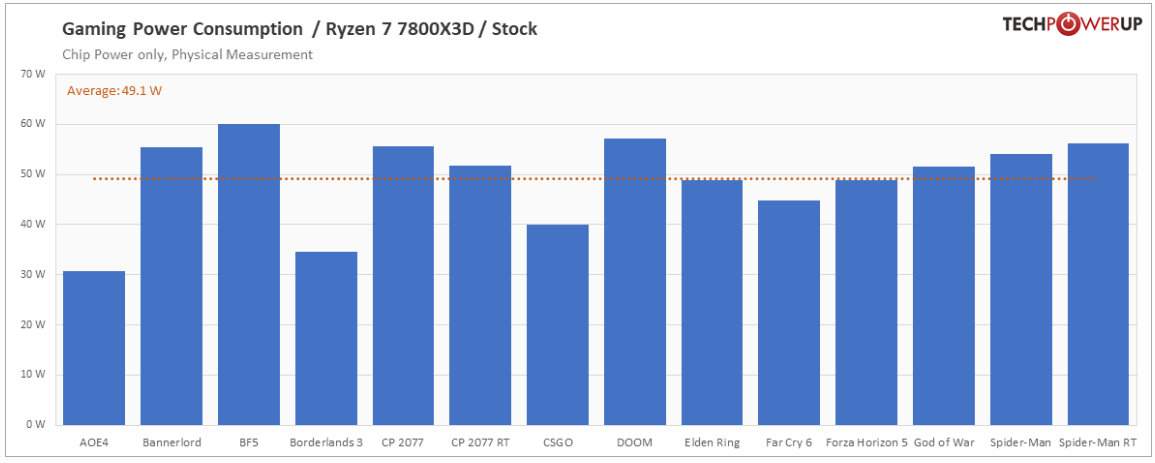The width and height of the screenshot is (1155, 463).
Task: Click the '20 W' y-axis value
Action: point(35,325)
